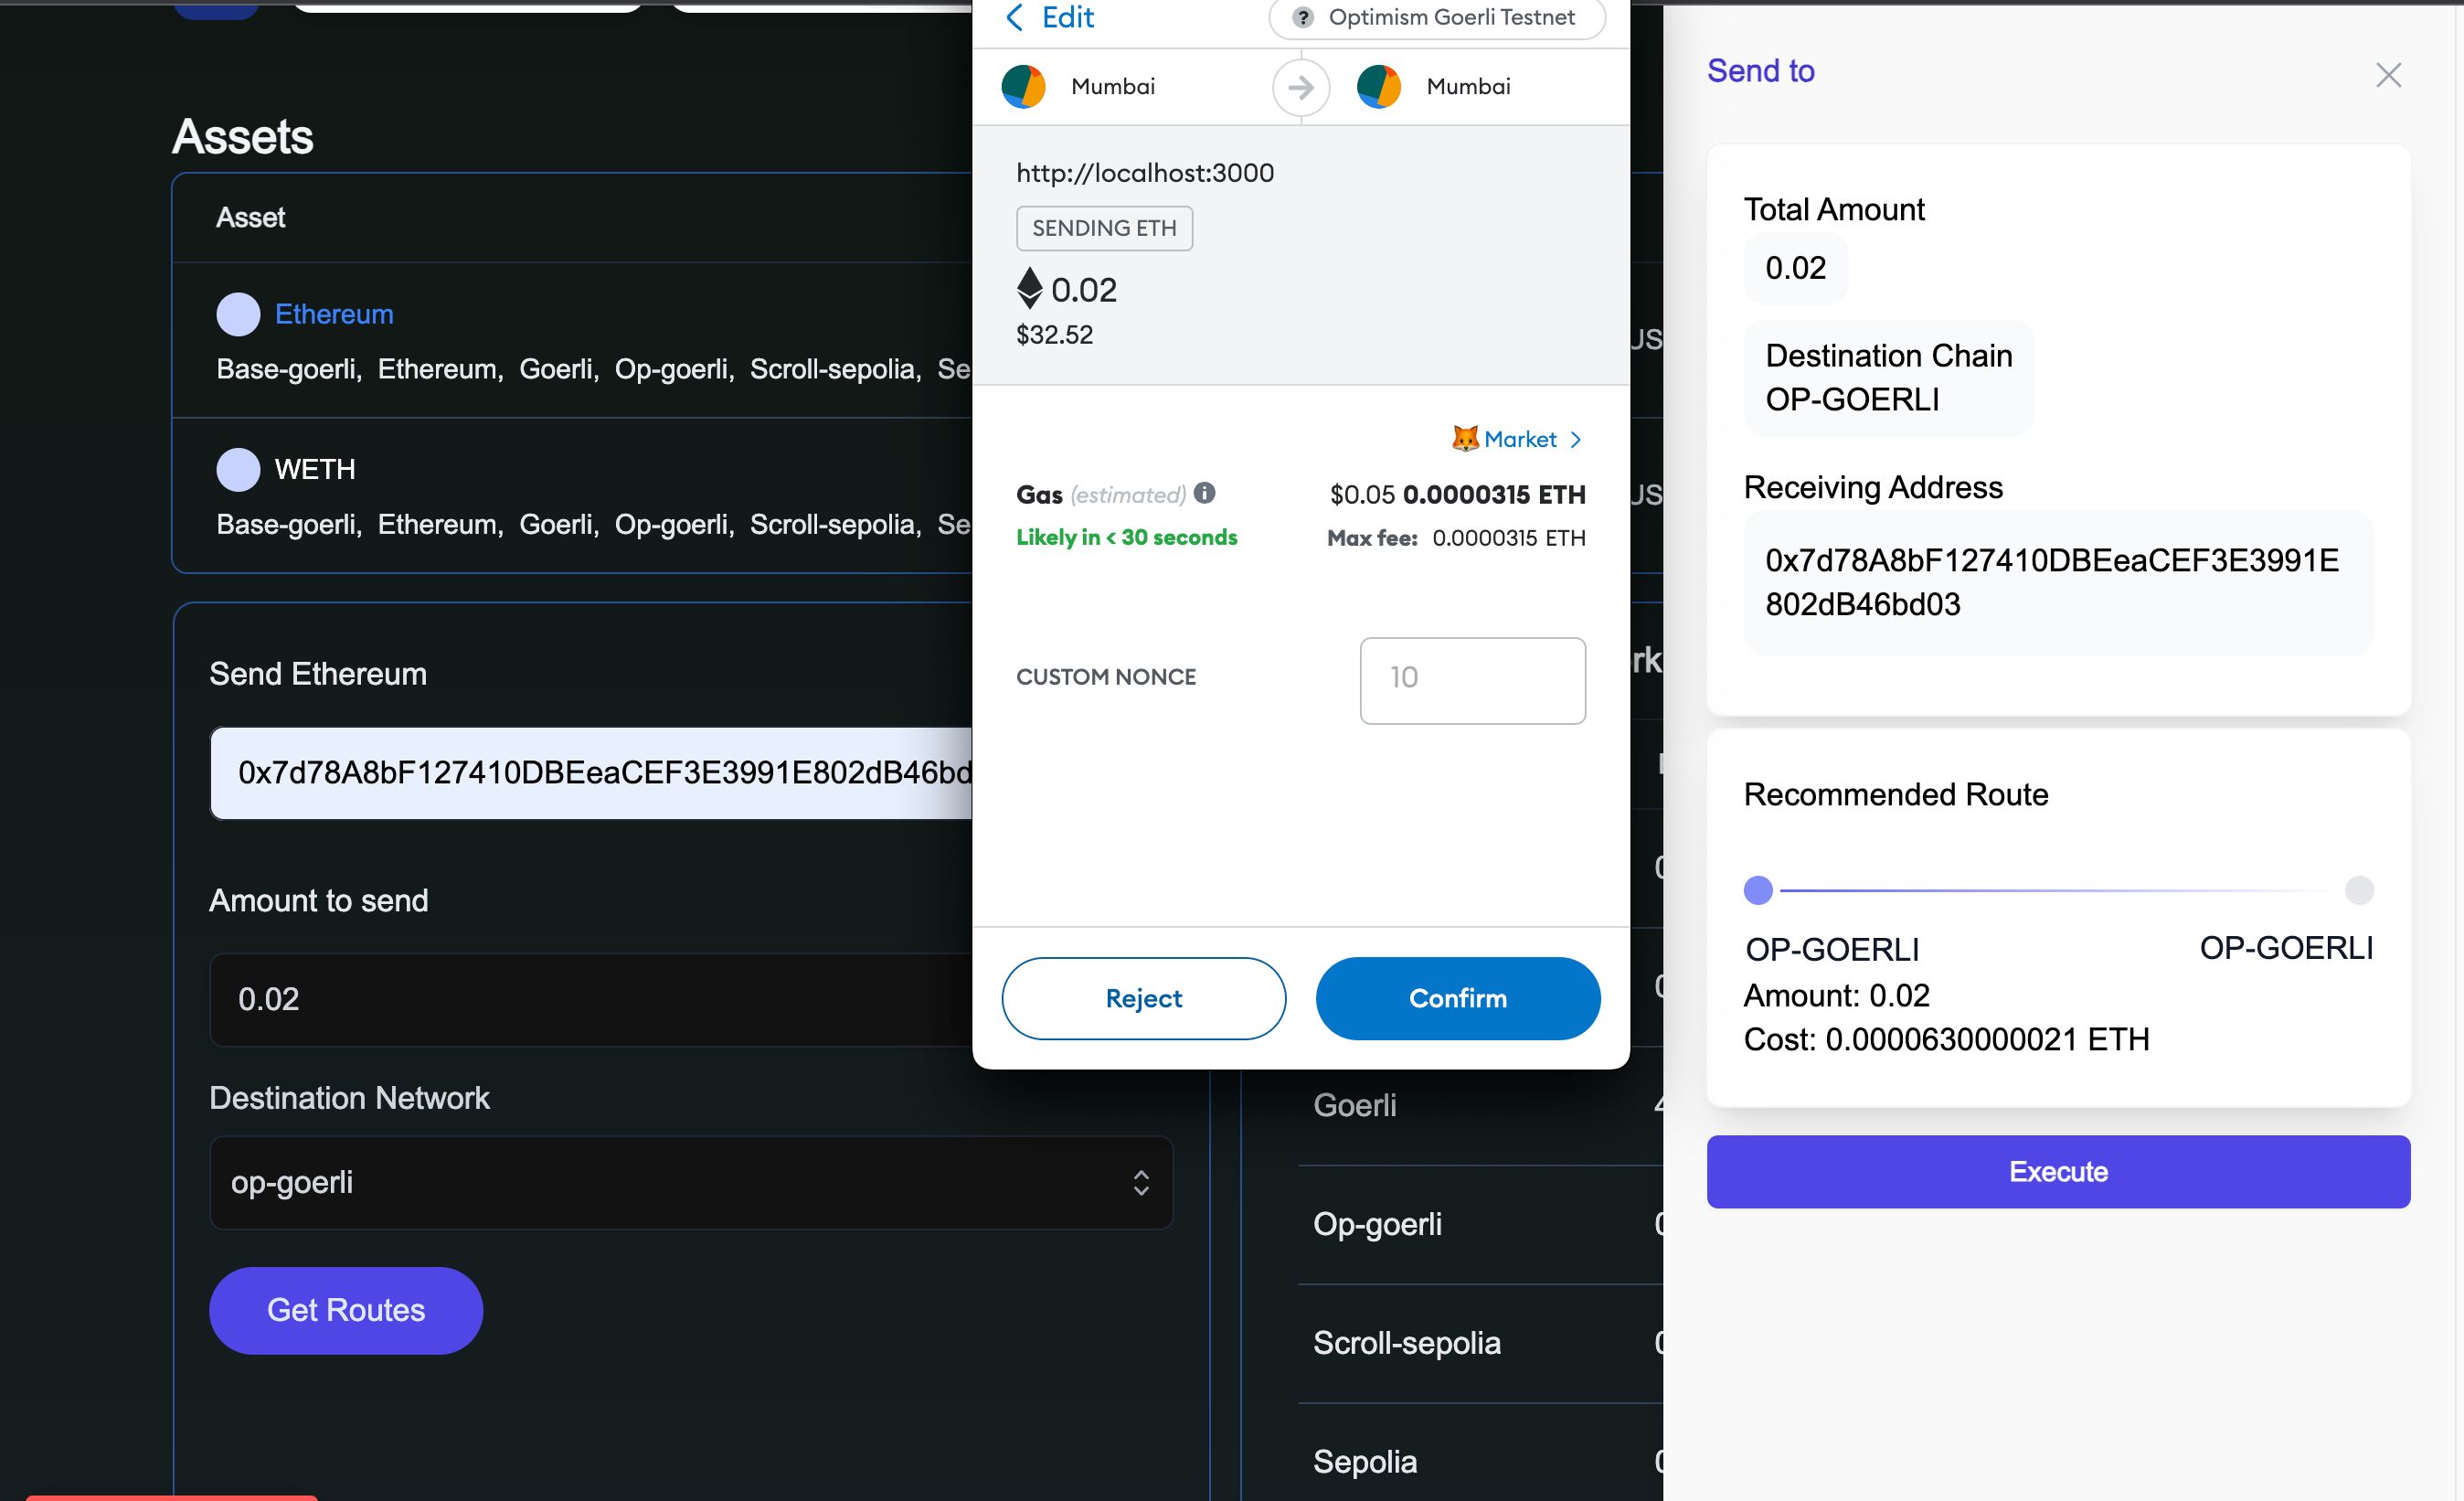Click the Get Routes button
The image size is (2464, 1501).
point(346,1310)
